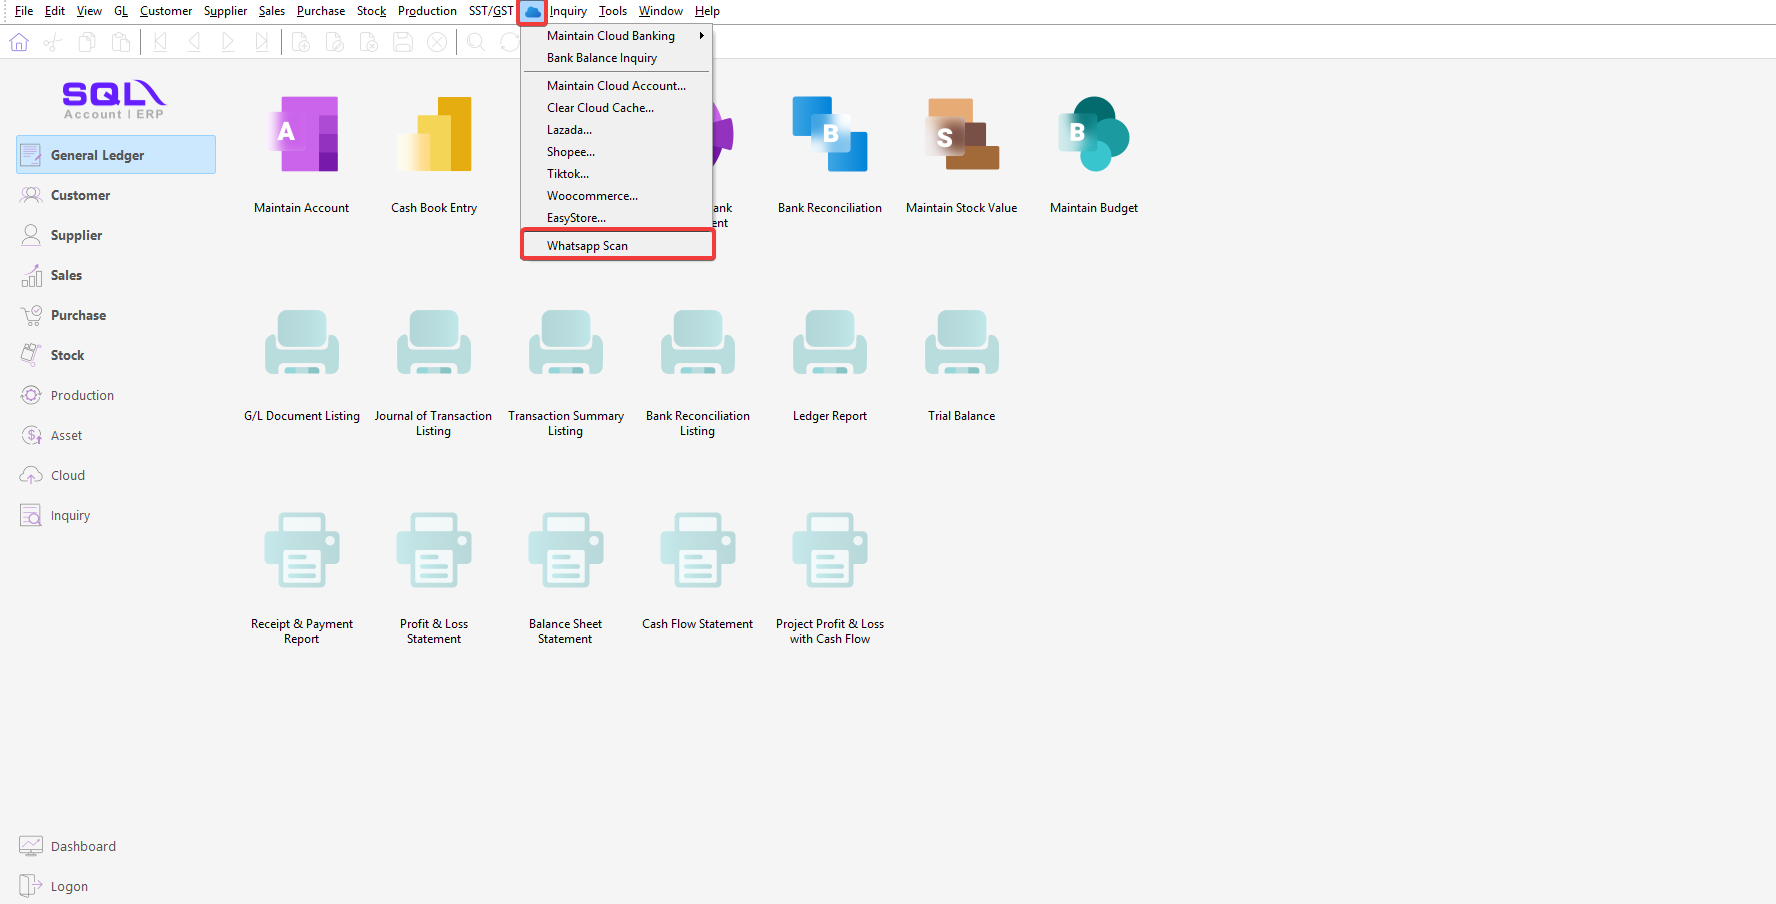This screenshot has width=1776, height=904.
Task: Open the SST/GST menu
Action: [491, 11]
